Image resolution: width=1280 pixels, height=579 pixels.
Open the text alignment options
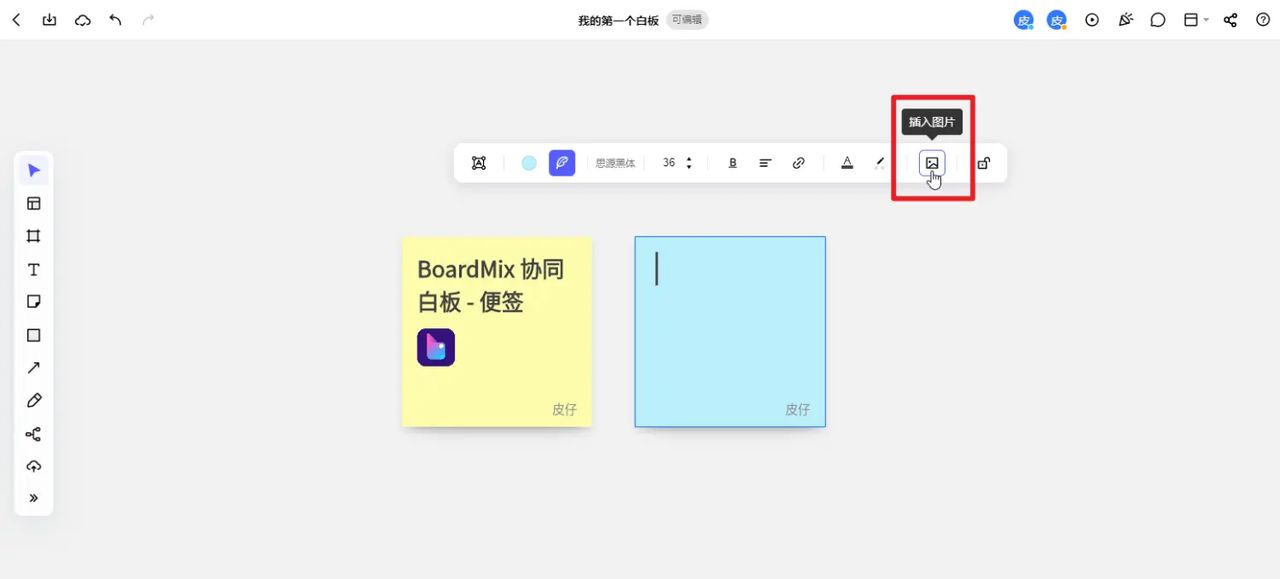click(x=765, y=163)
